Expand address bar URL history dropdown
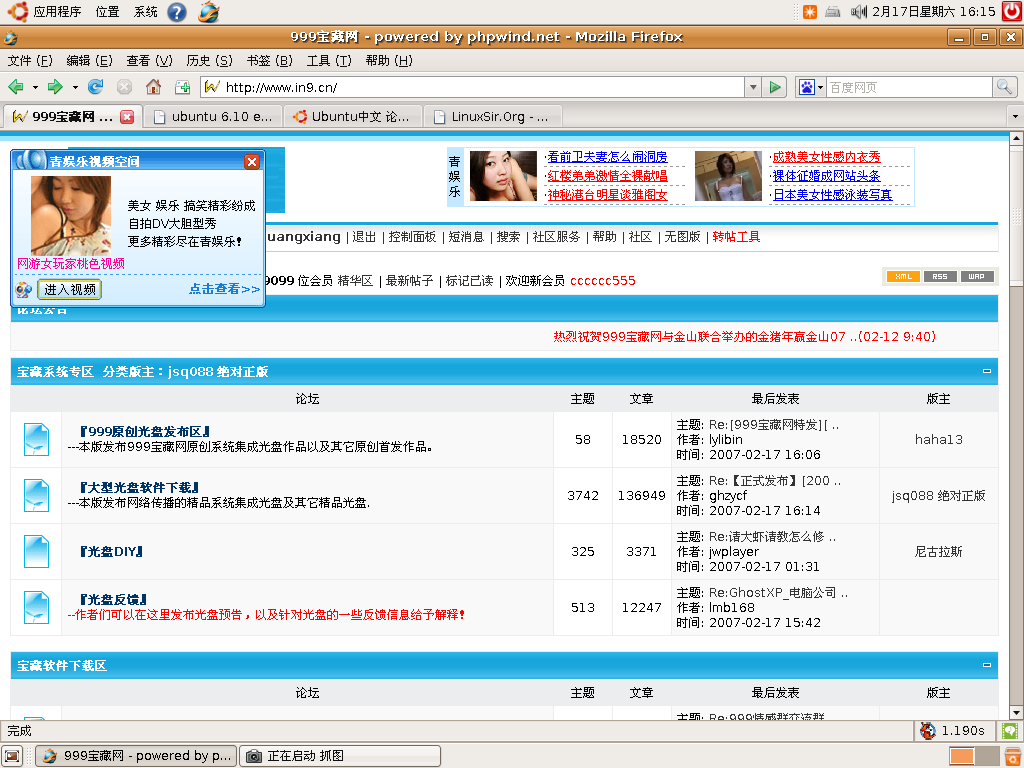 (x=753, y=87)
